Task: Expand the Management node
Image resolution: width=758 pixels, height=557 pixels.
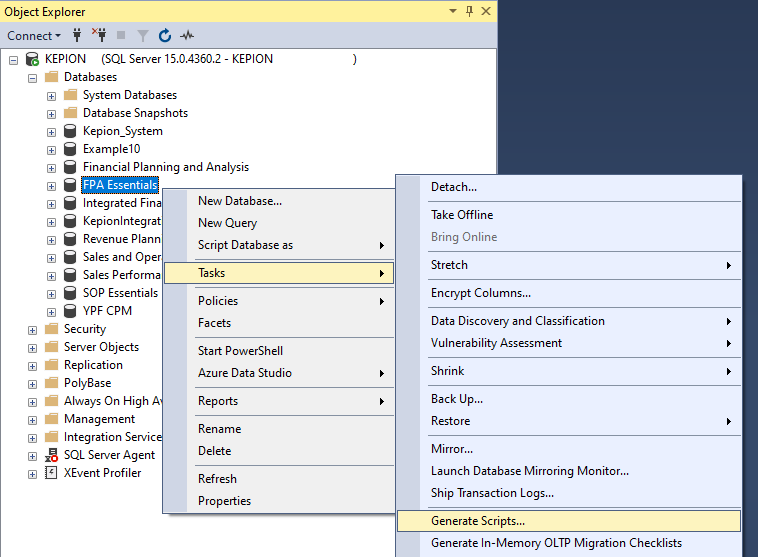Action: 32,420
